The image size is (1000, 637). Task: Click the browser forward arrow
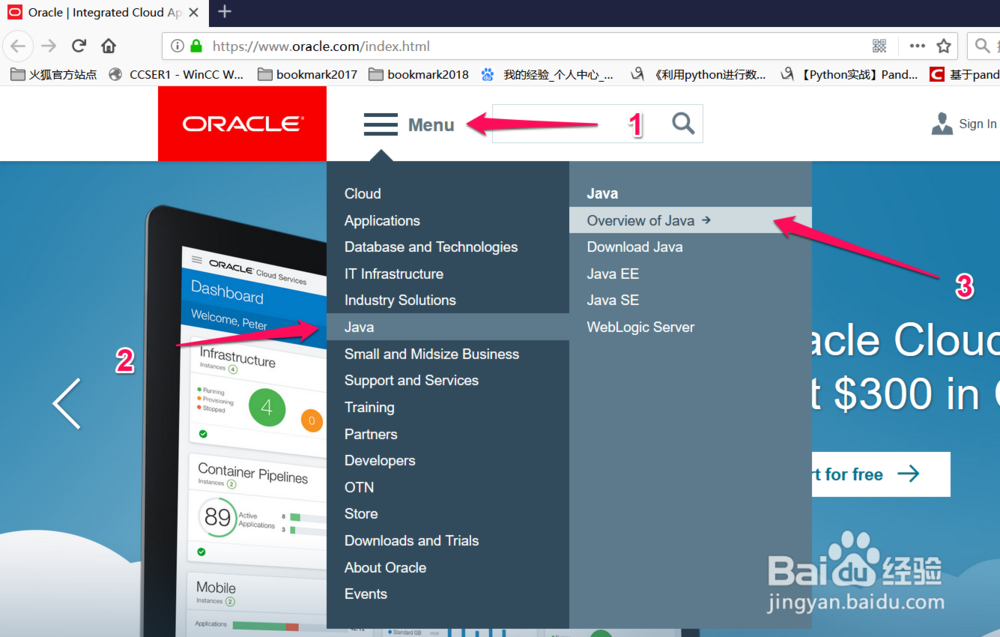(48, 46)
